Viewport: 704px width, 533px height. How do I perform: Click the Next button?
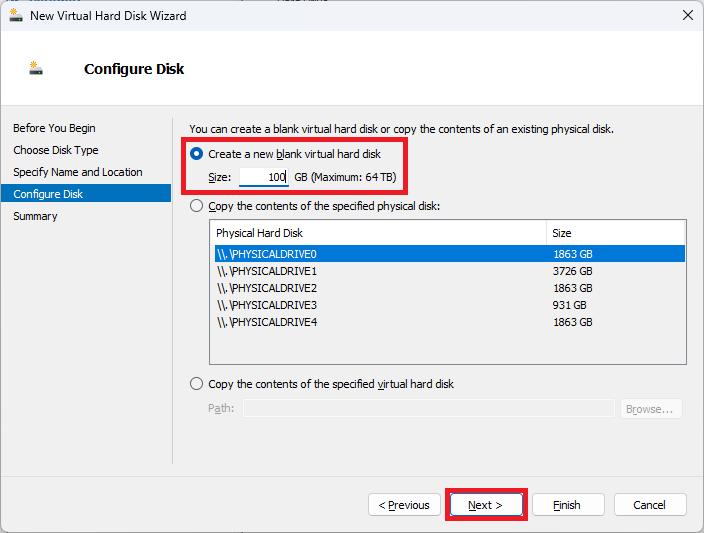click(x=486, y=505)
